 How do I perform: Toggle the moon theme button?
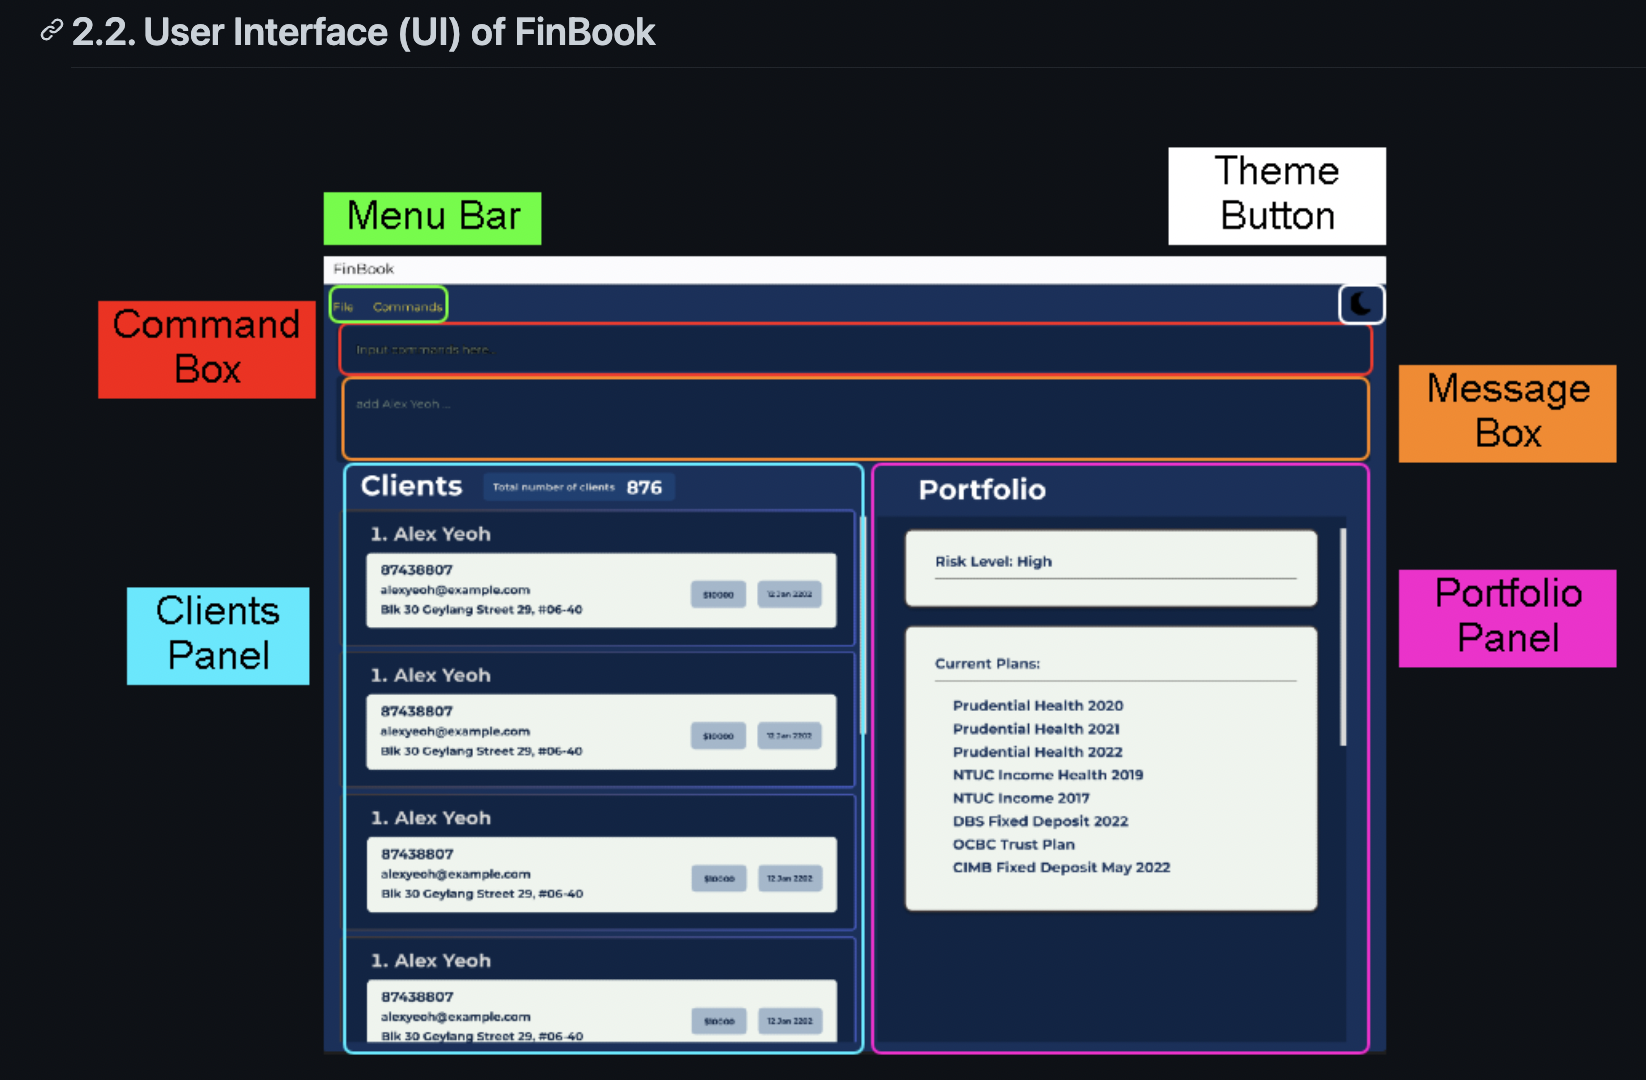(x=1361, y=304)
